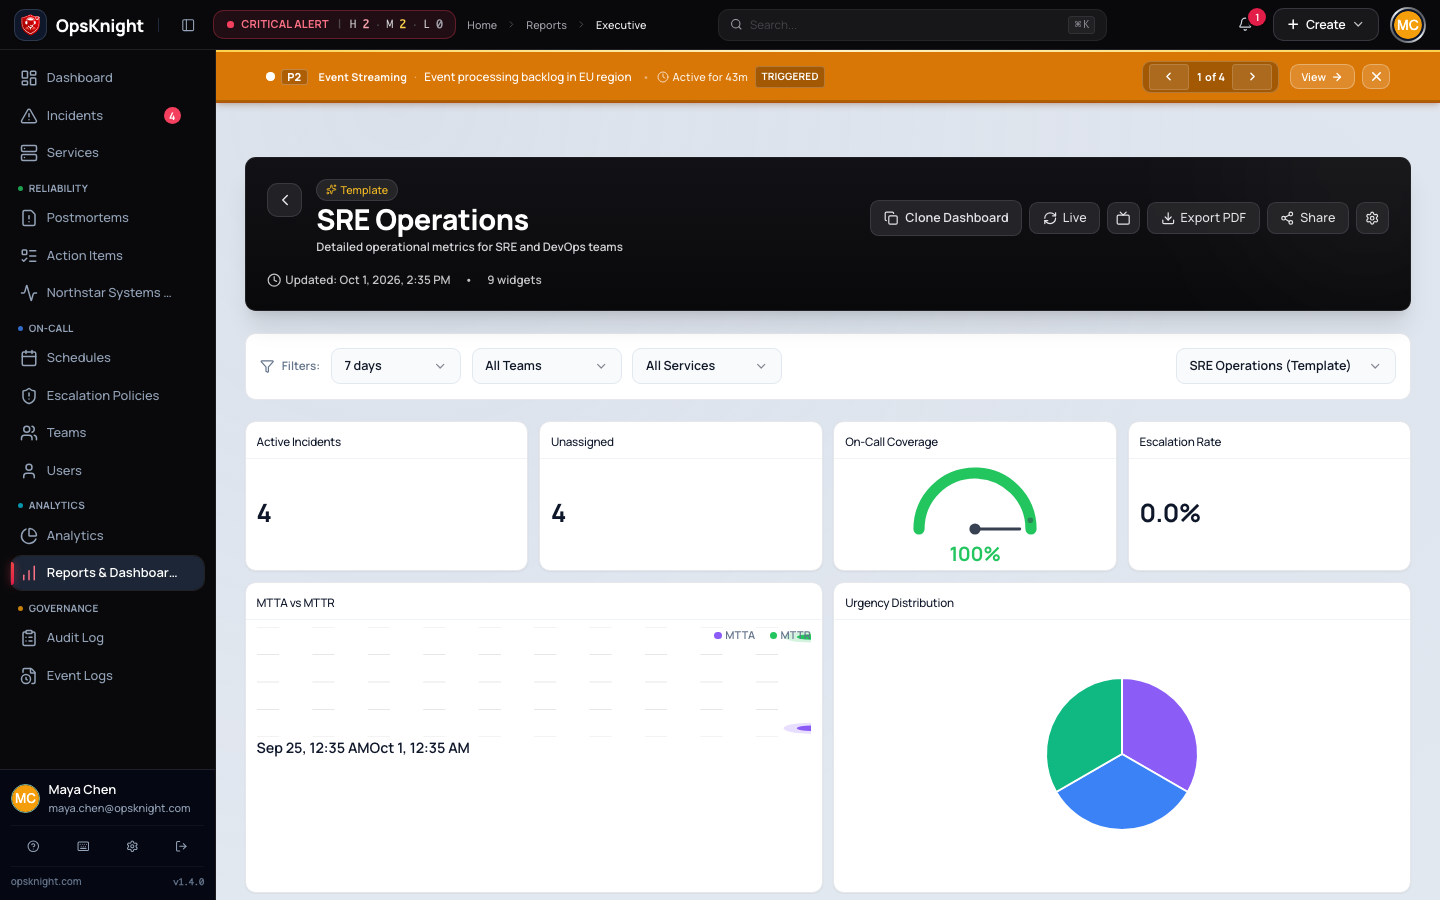Click Clone Dashboard button

(x=946, y=218)
